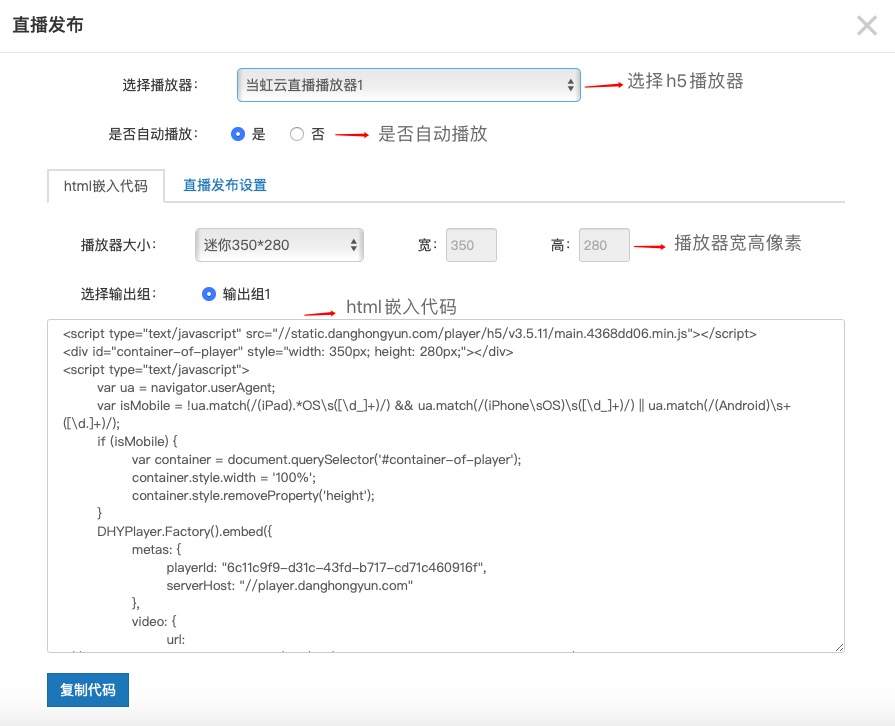This screenshot has width=895, height=726.
Task: Click the 'if (isMobile) {' code line
Action: pyautogui.click(x=138, y=441)
